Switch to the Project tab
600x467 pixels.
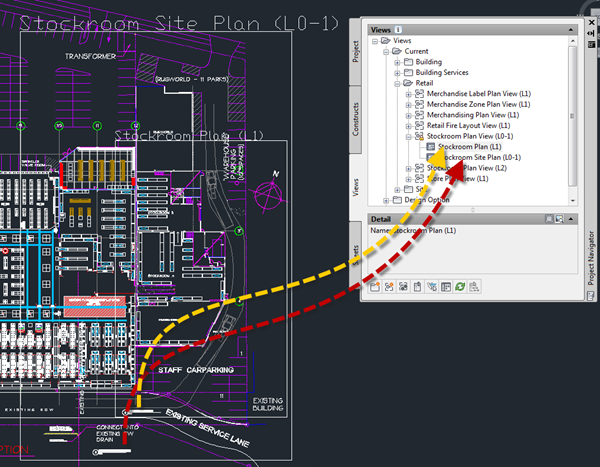355,51
